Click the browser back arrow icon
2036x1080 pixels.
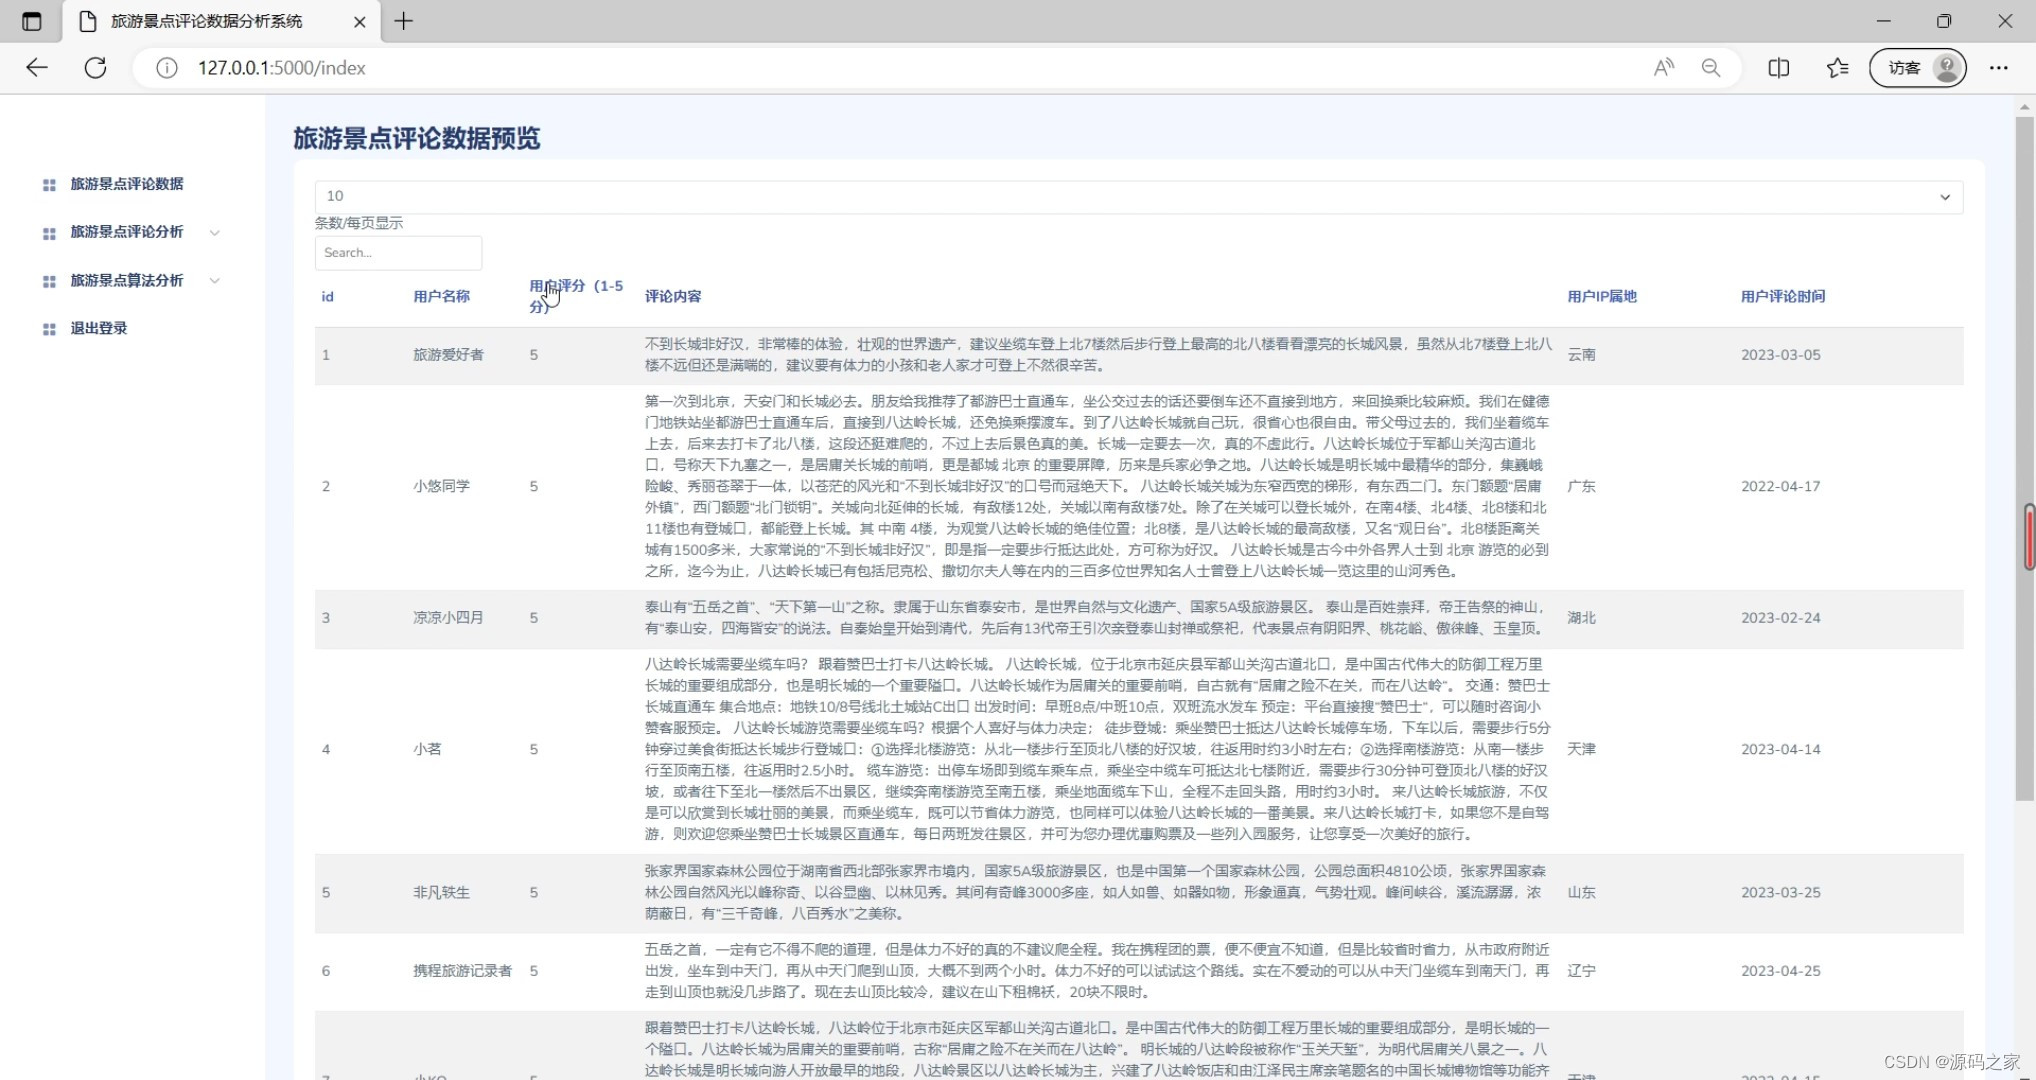coord(37,68)
